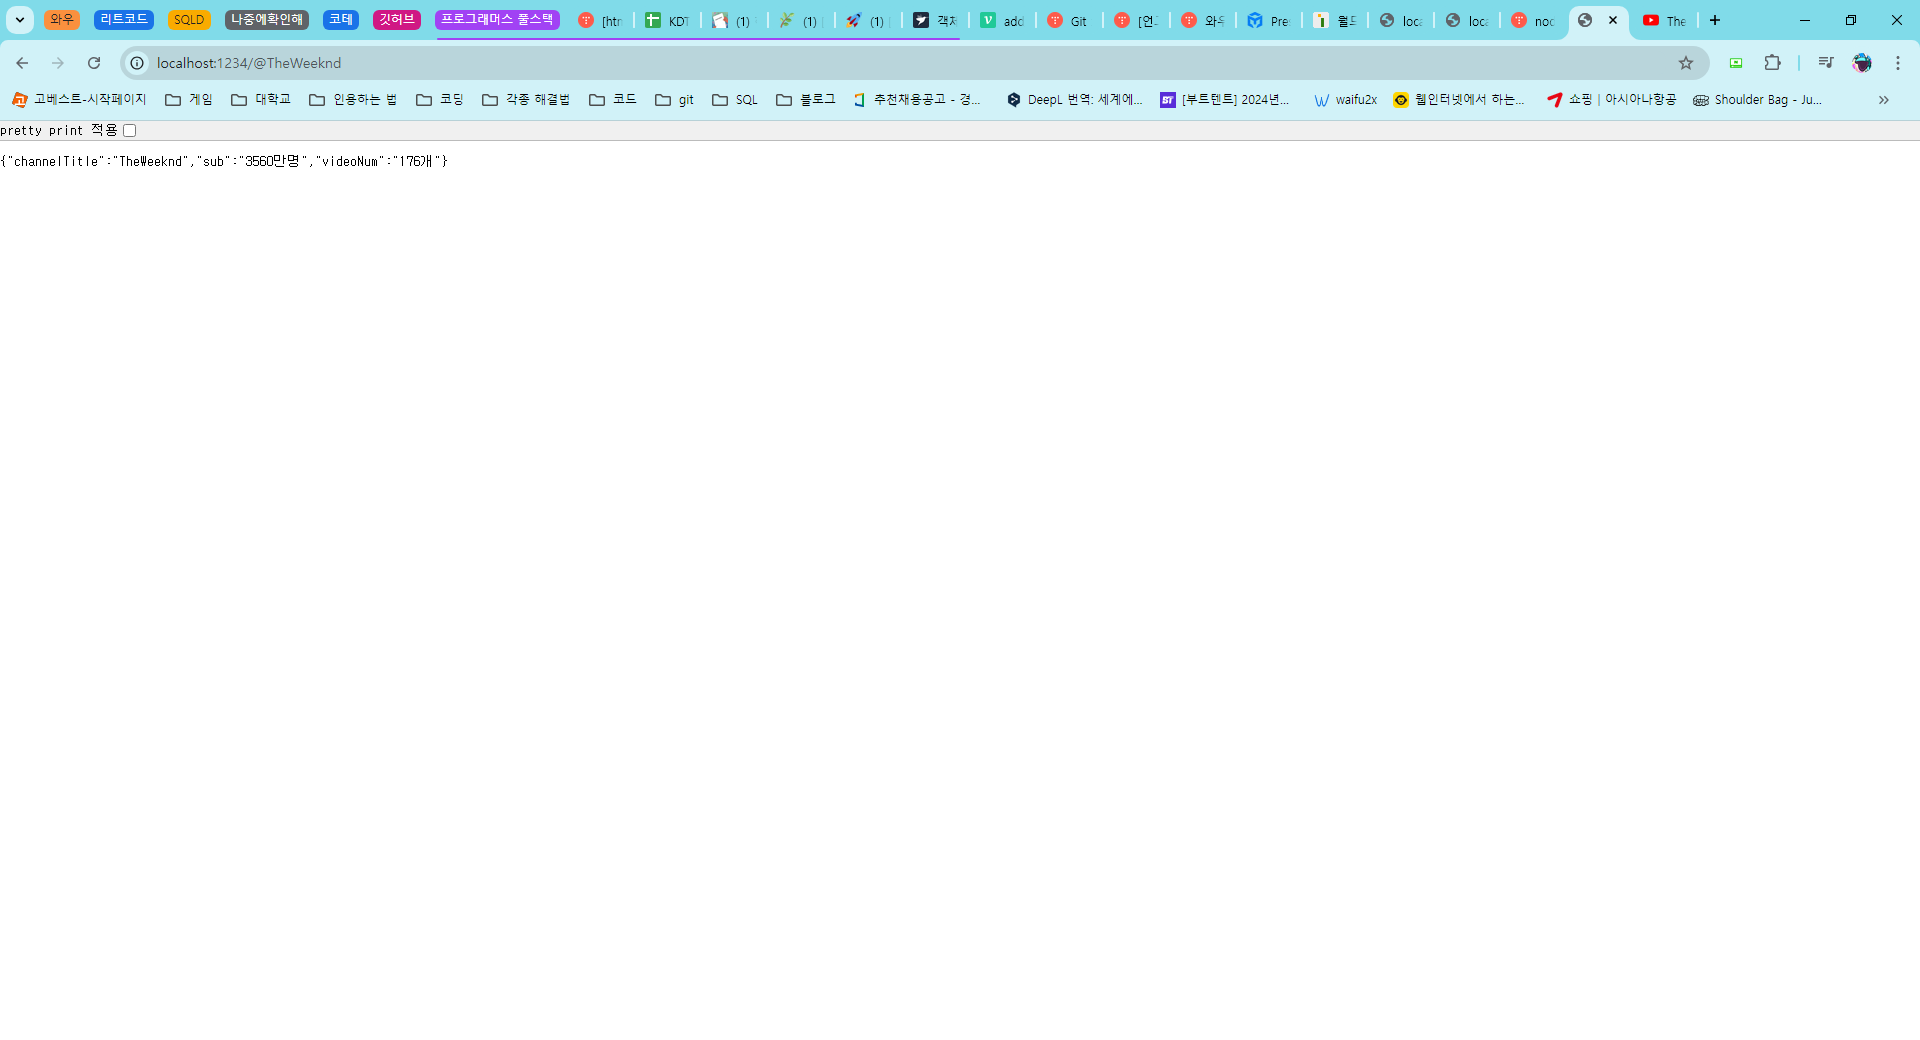
Task: Switch to the [htm tab
Action: pyautogui.click(x=600, y=20)
